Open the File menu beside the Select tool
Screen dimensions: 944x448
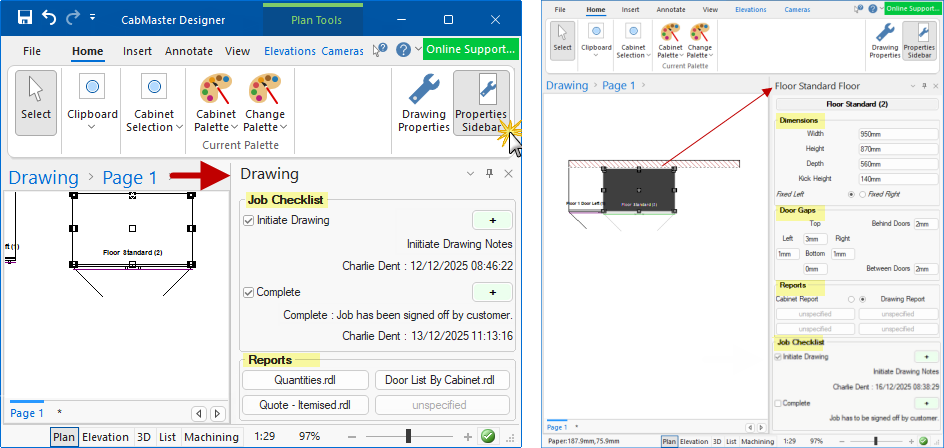pos(32,51)
